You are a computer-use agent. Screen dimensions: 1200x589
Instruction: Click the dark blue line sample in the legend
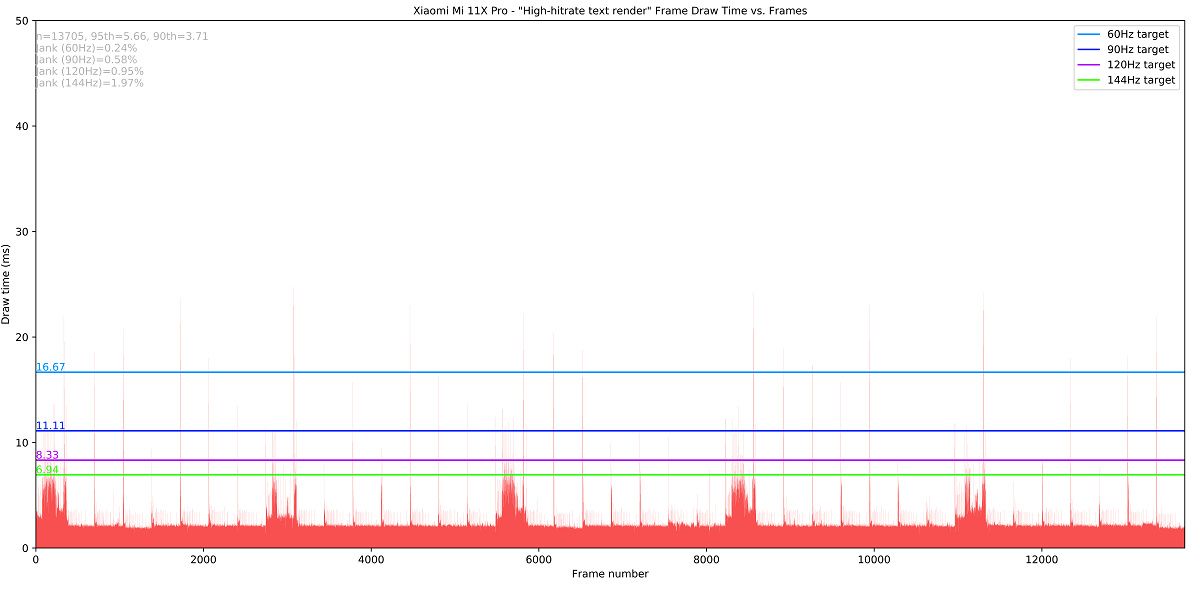pos(1088,50)
